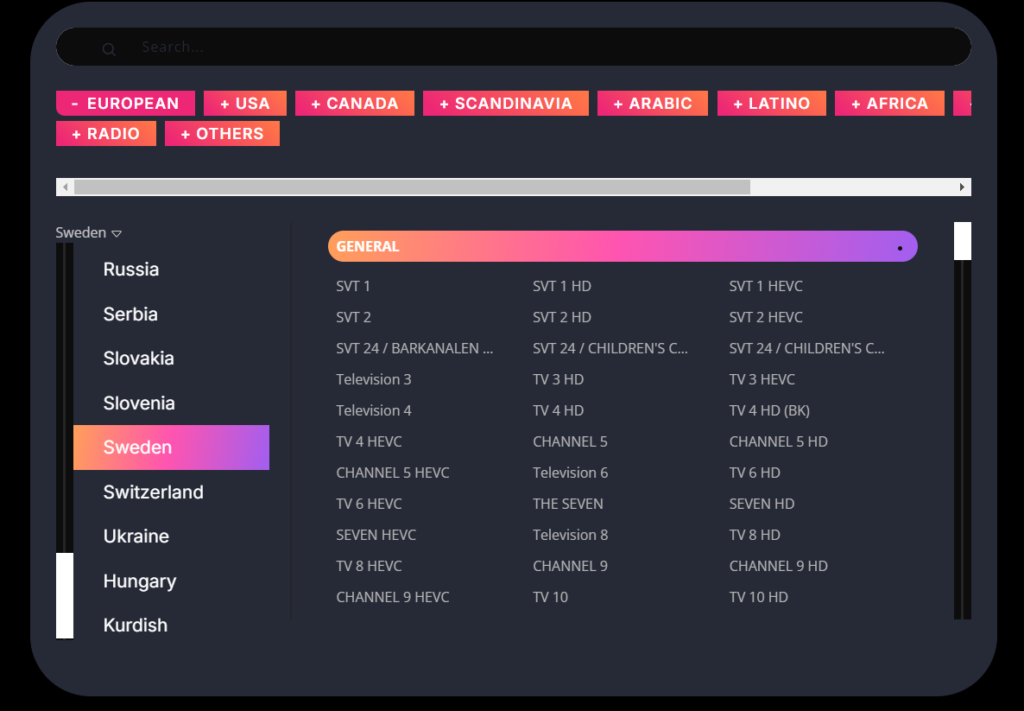
Task: Open channel SVT 2 HD
Action: (x=562, y=317)
